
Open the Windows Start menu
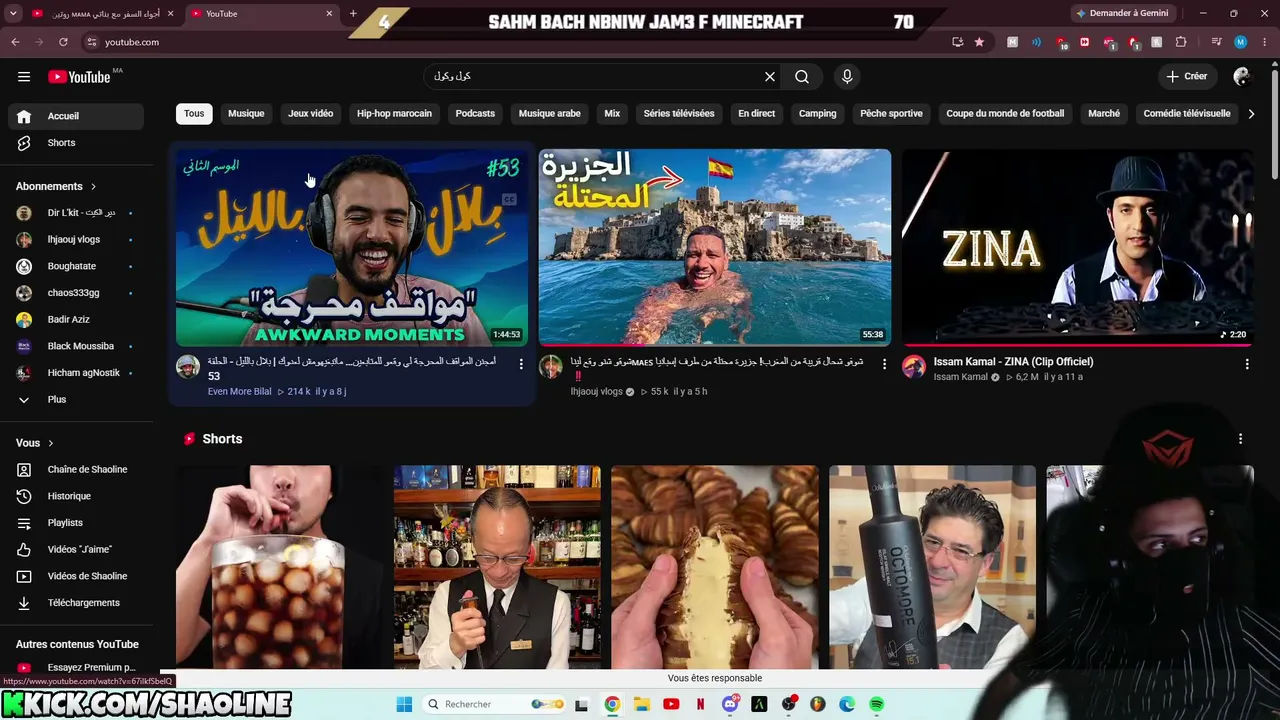coord(404,705)
